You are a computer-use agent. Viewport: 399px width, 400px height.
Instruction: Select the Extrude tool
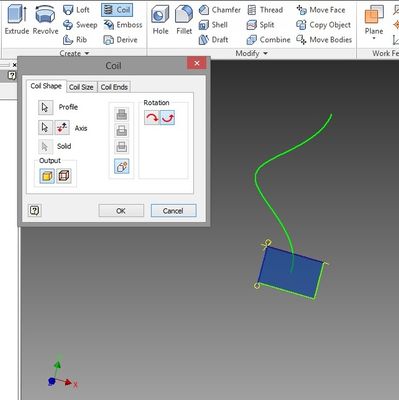pyautogui.click(x=17, y=19)
